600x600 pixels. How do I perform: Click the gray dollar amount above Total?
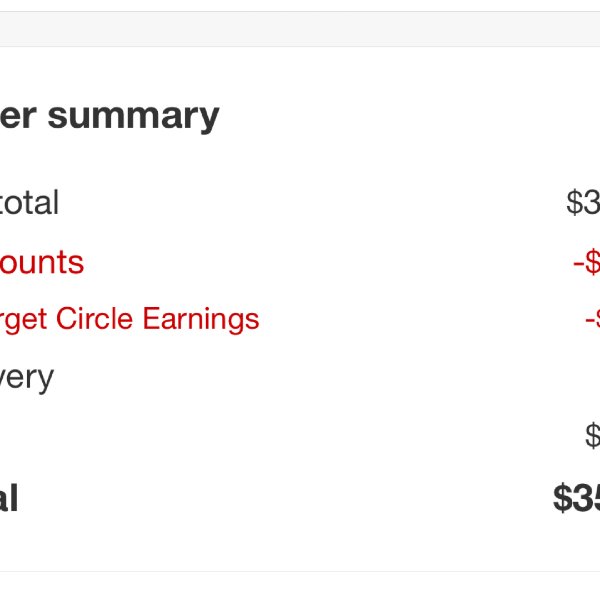click(x=593, y=435)
